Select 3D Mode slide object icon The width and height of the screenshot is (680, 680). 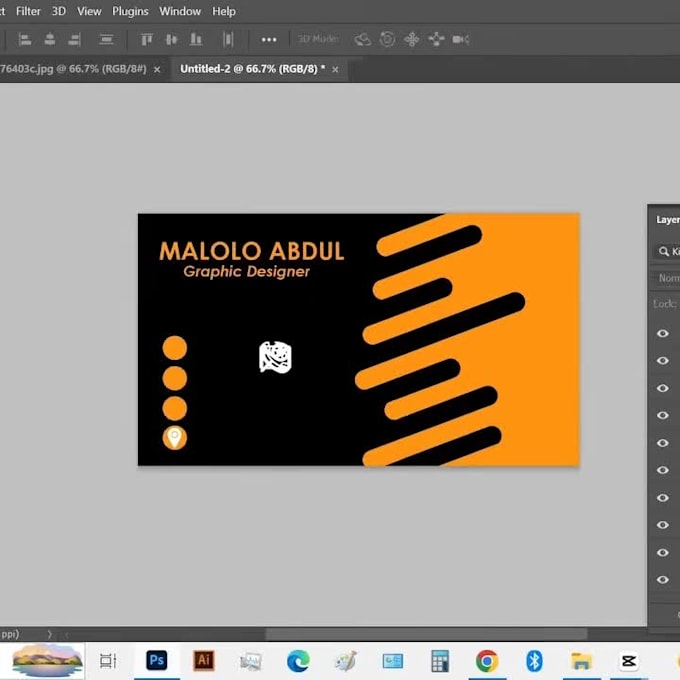(436, 39)
